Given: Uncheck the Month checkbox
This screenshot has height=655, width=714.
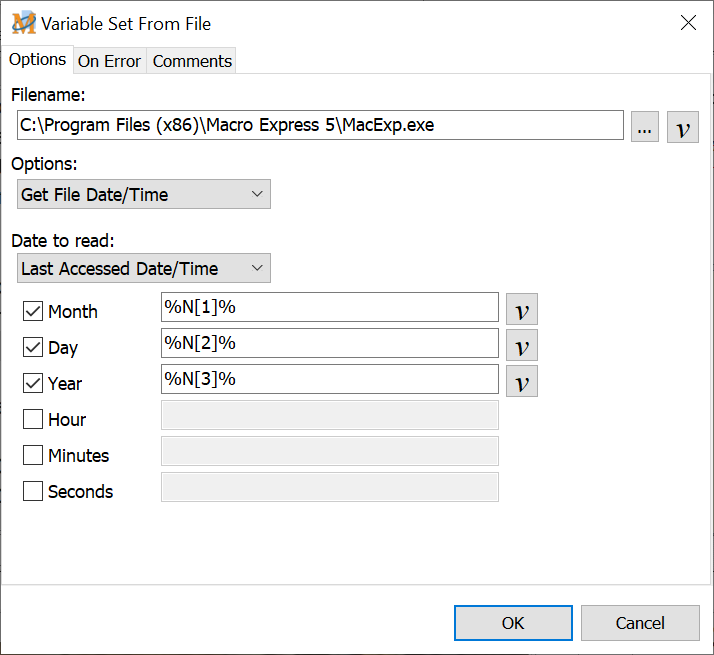Looking at the screenshot, I should 33,311.
